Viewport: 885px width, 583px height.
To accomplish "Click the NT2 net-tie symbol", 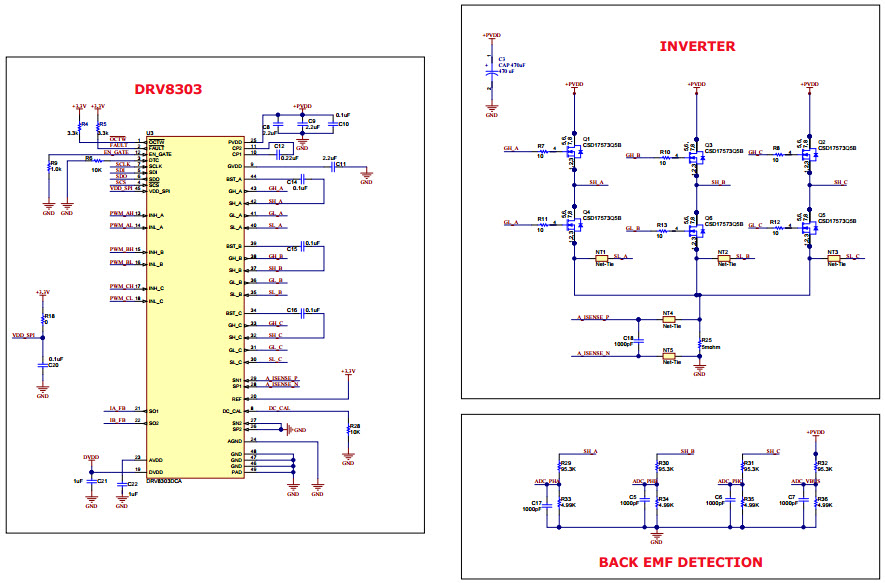I will tap(724, 258).
